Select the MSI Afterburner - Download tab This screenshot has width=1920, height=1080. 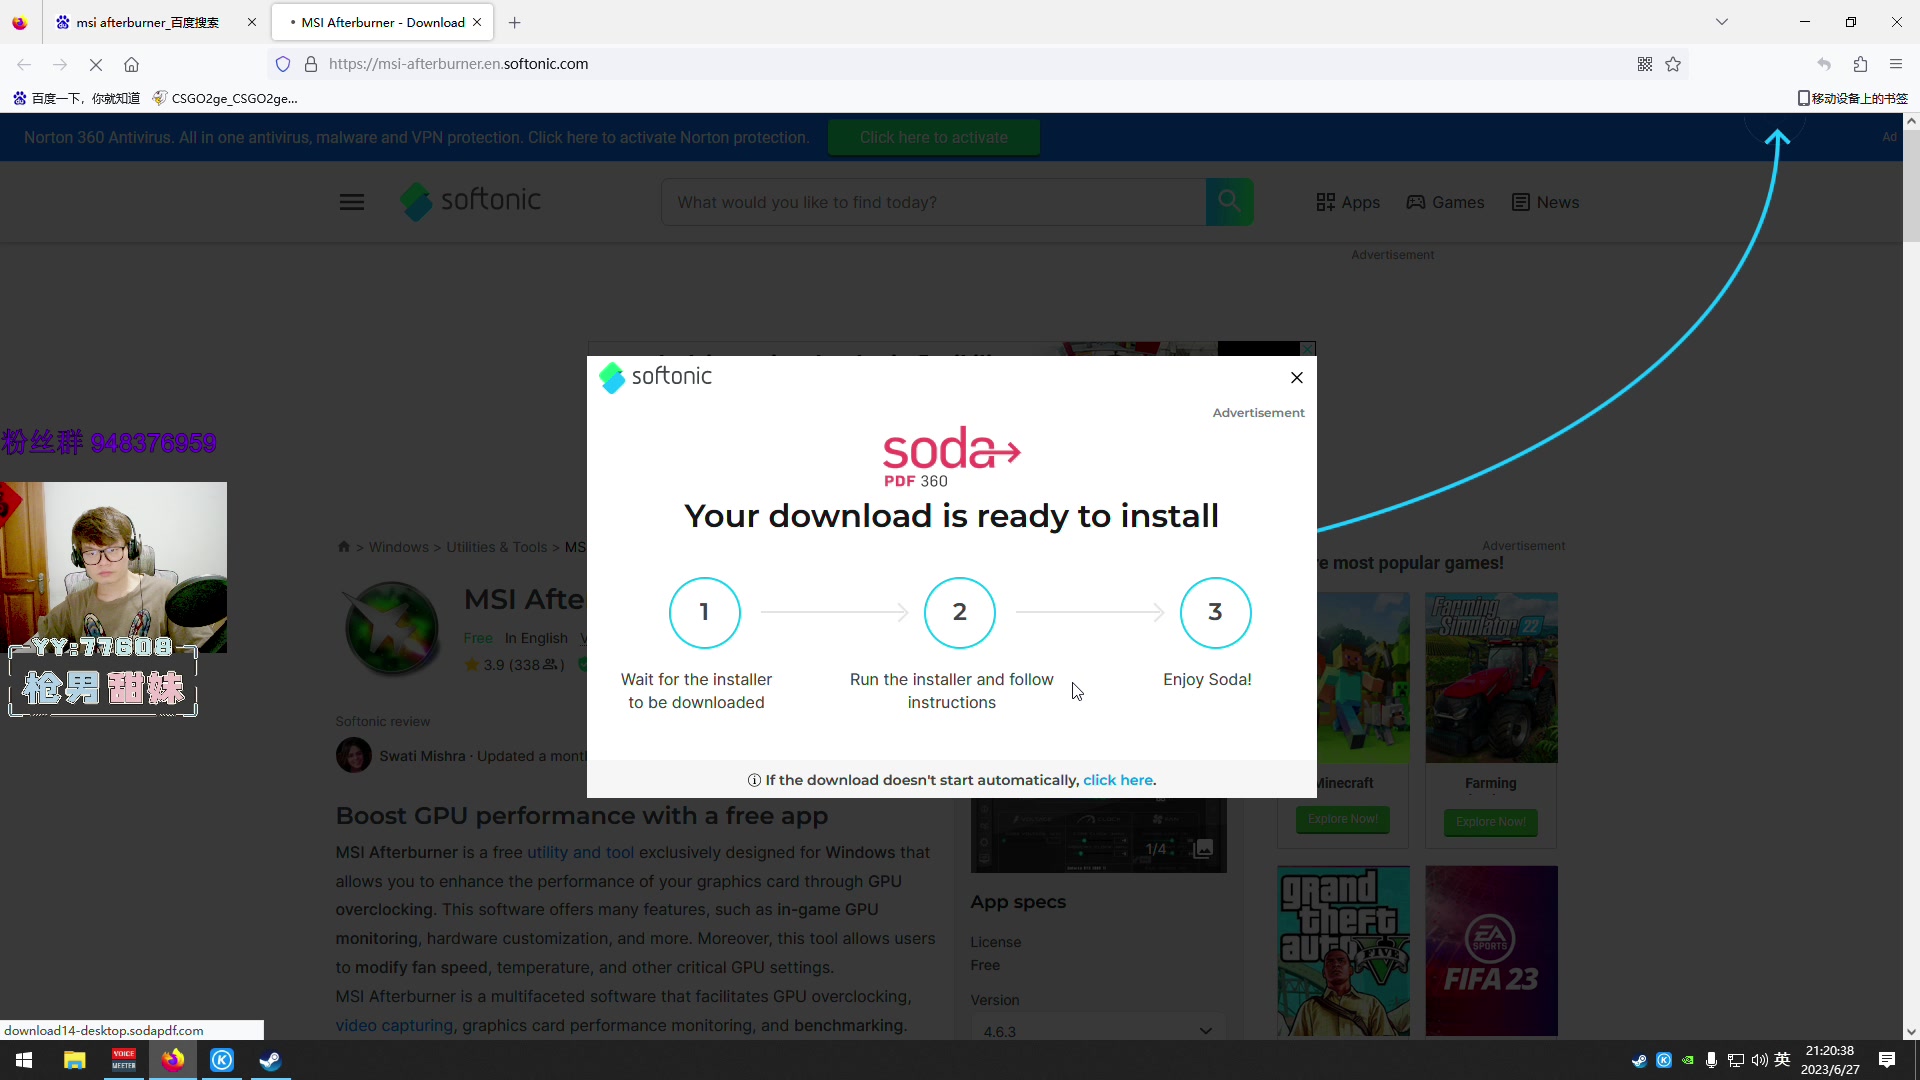click(x=382, y=22)
